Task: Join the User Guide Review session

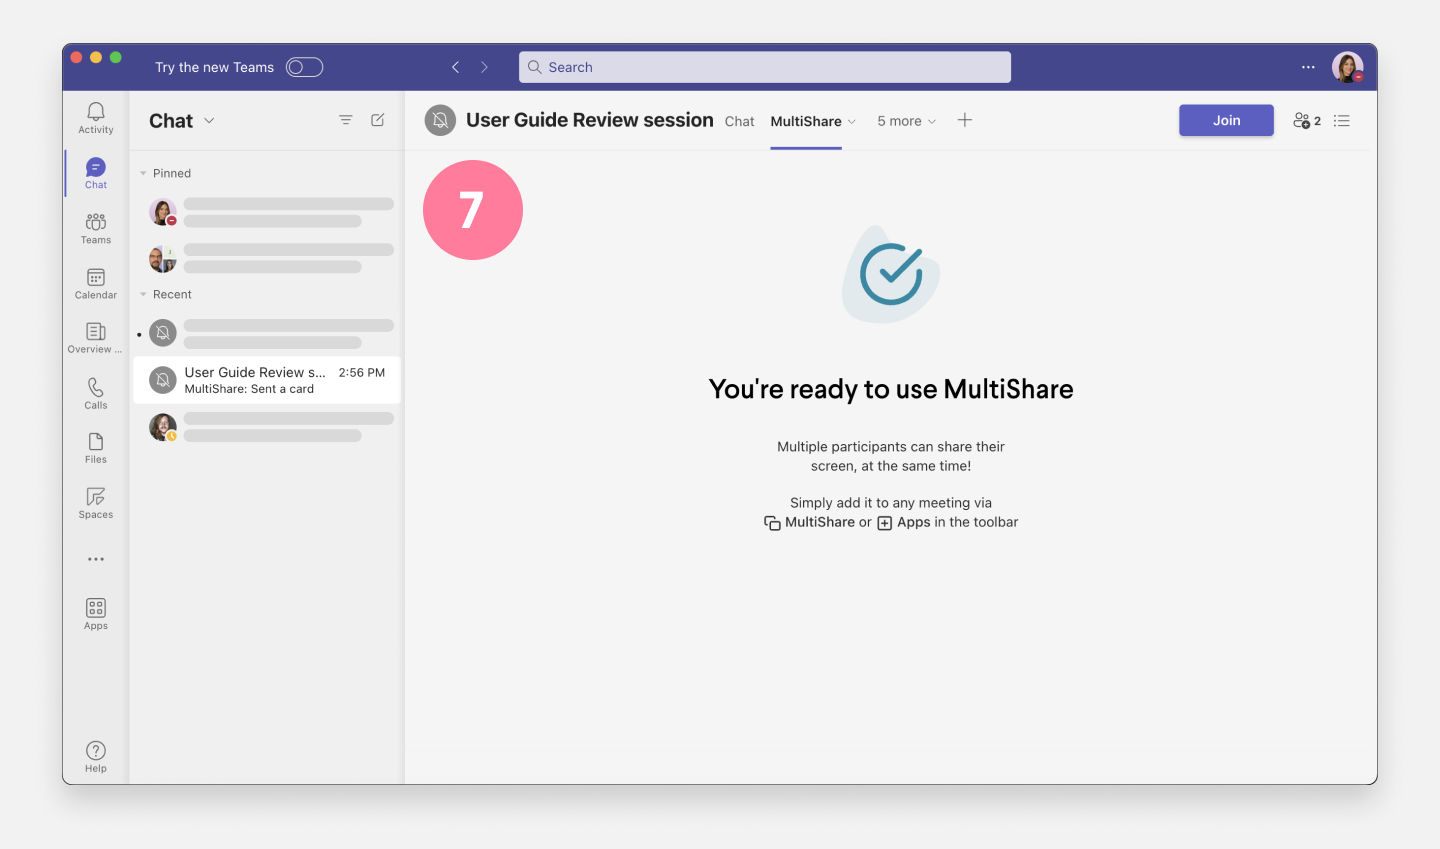Action: point(1226,119)
